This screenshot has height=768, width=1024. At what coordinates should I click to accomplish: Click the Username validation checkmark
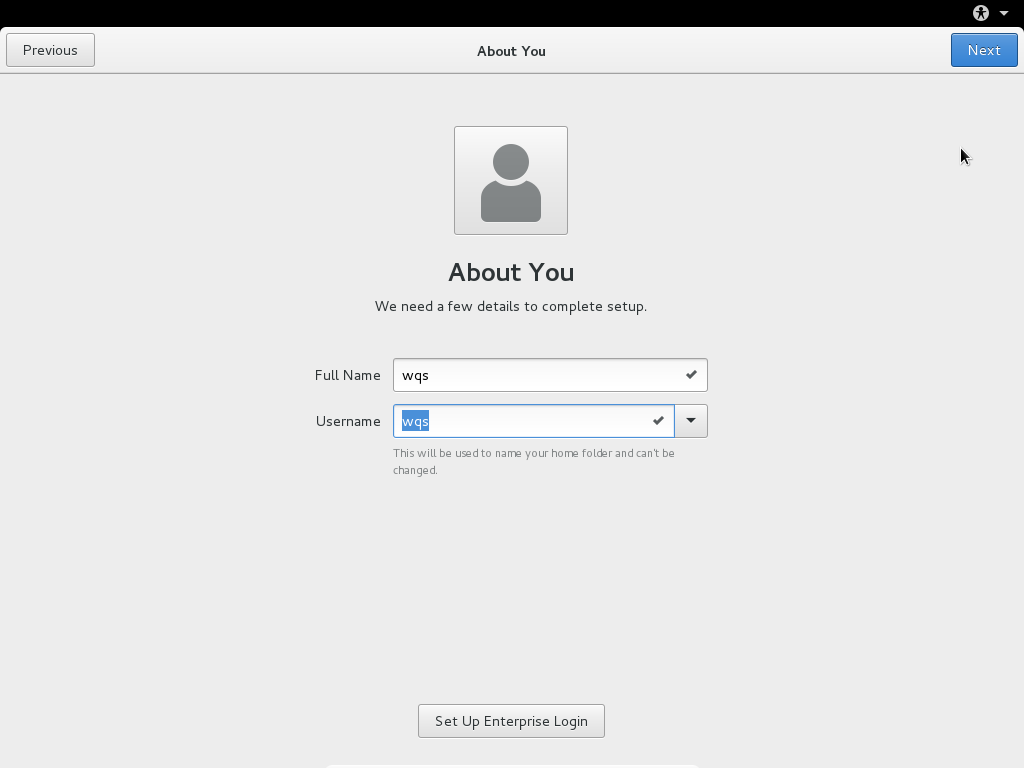658,421
